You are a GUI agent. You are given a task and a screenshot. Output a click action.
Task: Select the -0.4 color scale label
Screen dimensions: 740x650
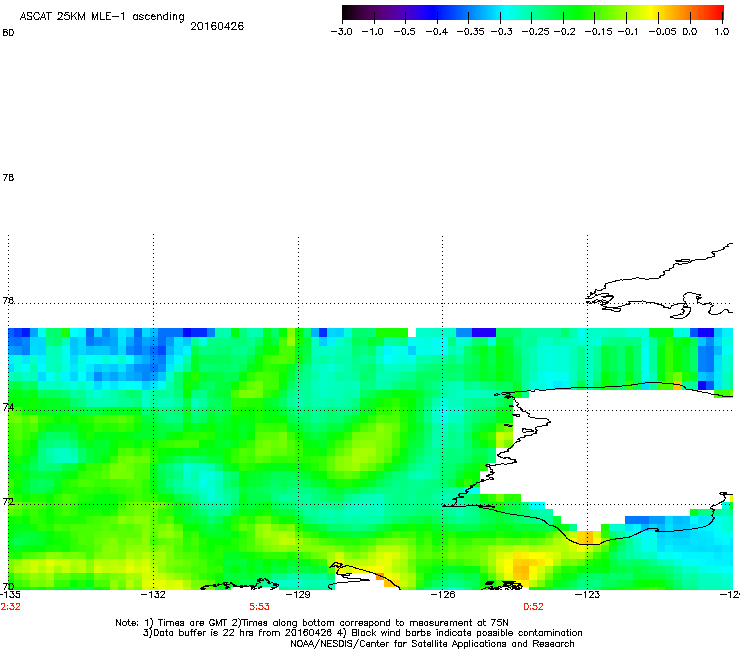pyautogui.click(x=437, y=32)
